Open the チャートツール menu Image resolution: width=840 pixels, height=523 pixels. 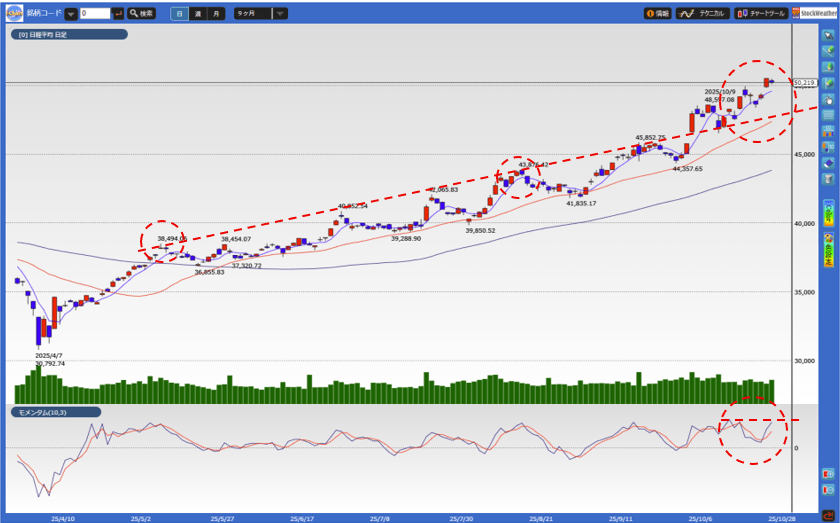[762, 14]
